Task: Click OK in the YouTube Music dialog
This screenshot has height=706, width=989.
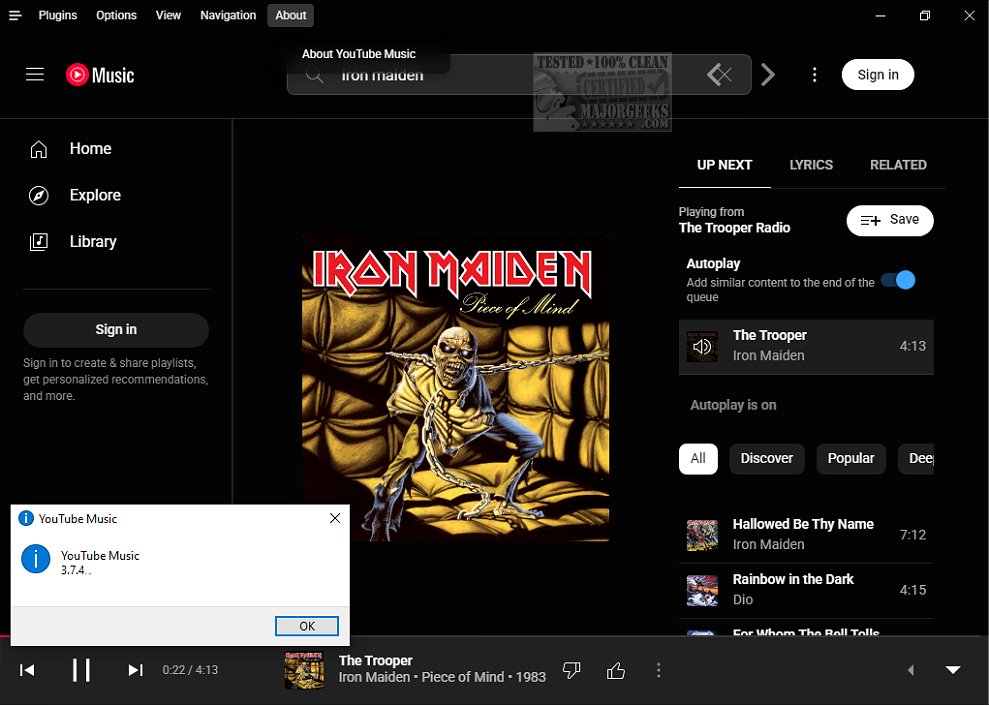Action: point(307,626)
